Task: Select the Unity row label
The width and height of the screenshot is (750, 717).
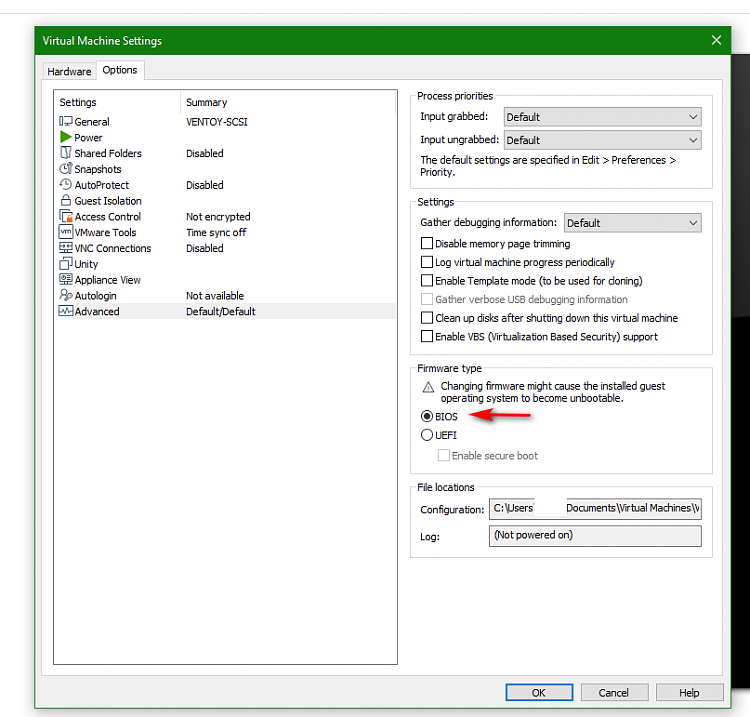Action: 86,264
